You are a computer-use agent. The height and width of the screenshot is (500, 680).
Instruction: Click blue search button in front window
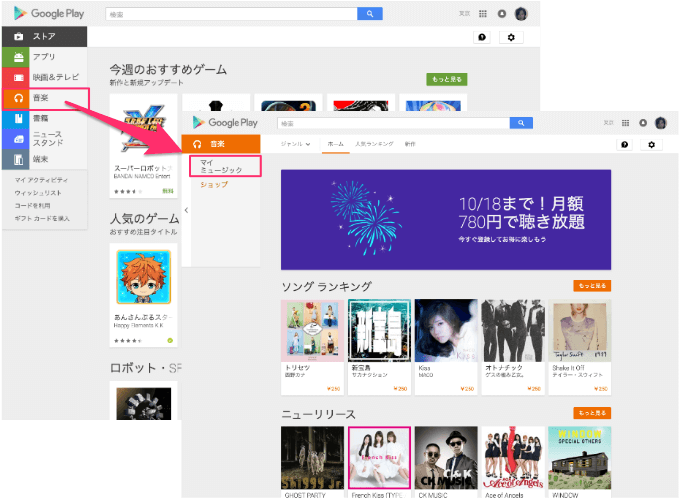[521, 123]
